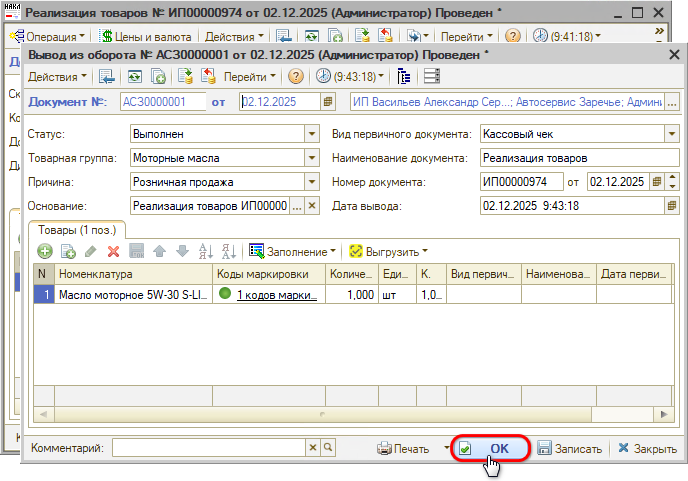
Task: Click the Записать button
Action: coord(570,449)
